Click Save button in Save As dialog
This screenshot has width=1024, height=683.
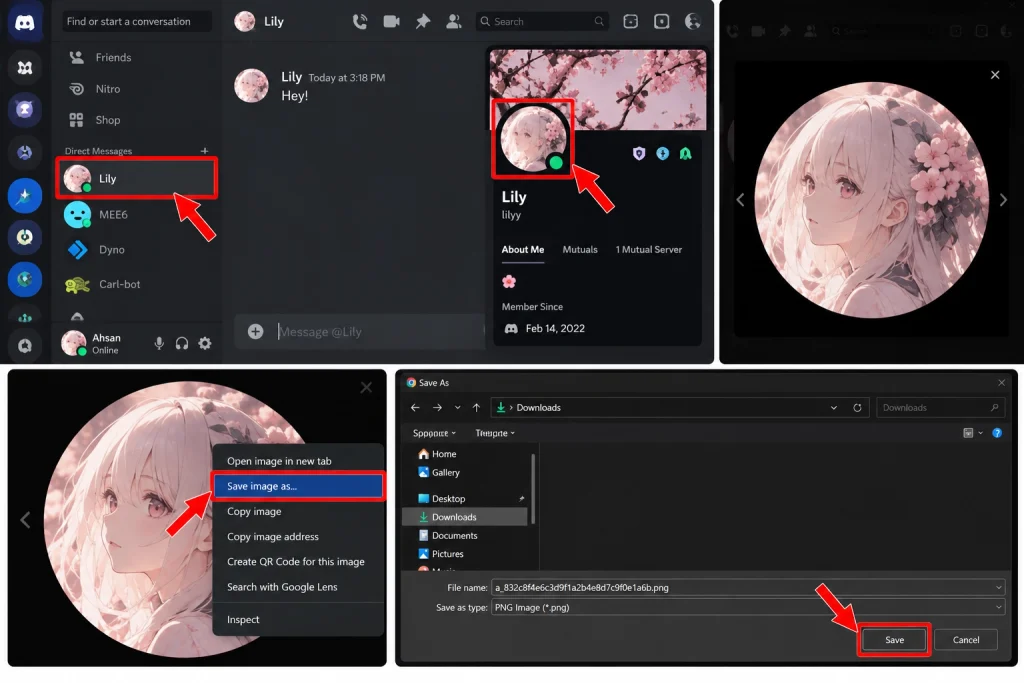pyautogui.click(x=894, y=639)
